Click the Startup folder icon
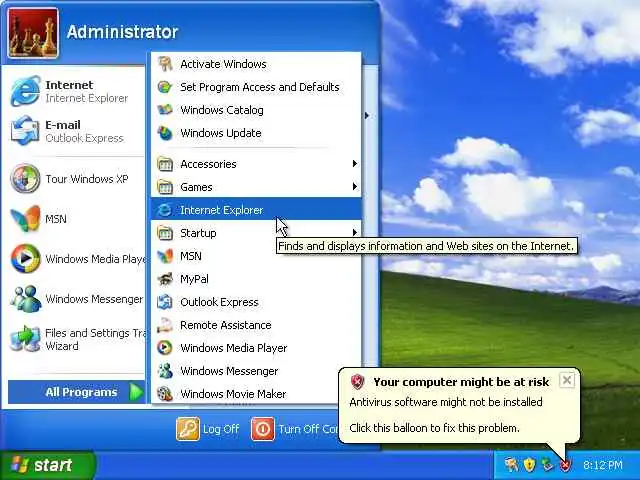 [x=165, y=233]
